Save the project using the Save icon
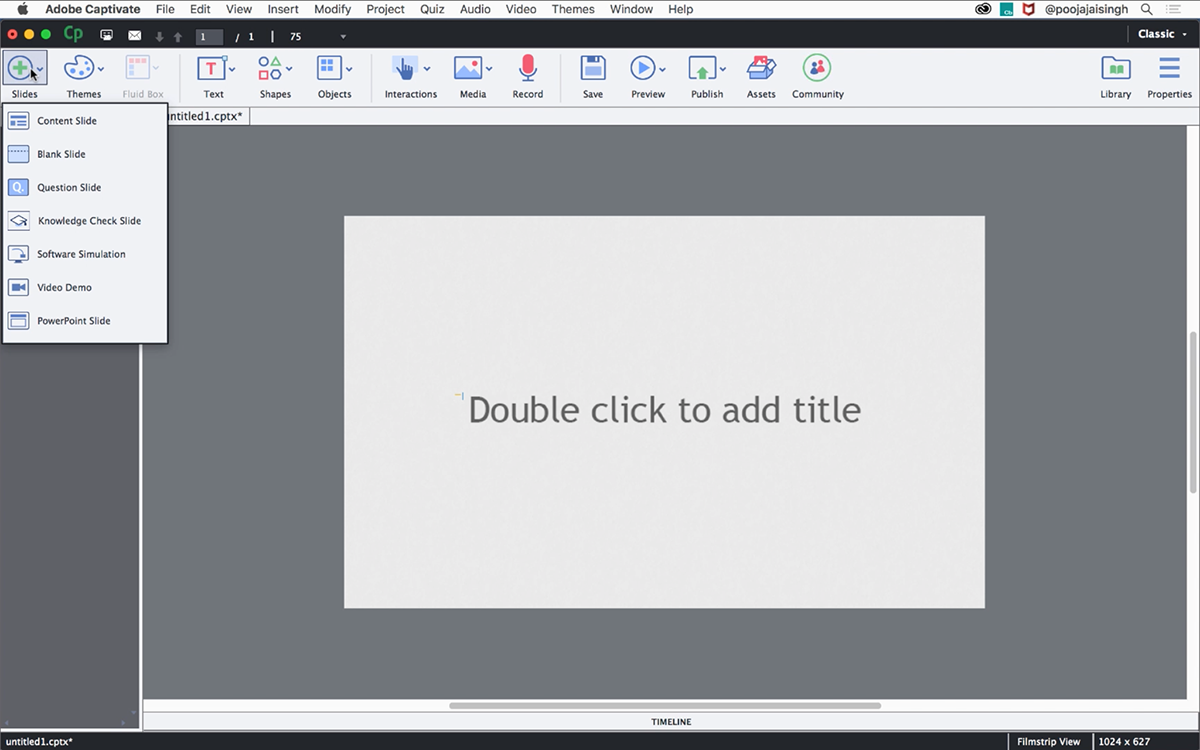The image size is (1200, 750). pyautogui.click(x=592, y=68)
